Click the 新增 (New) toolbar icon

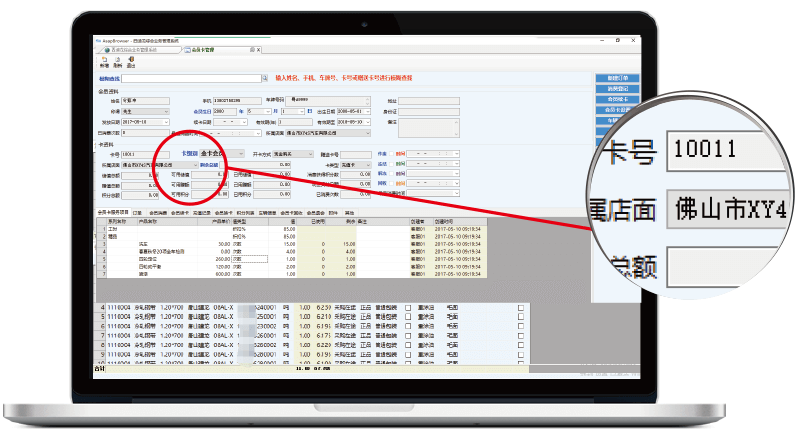coord(103,61)
